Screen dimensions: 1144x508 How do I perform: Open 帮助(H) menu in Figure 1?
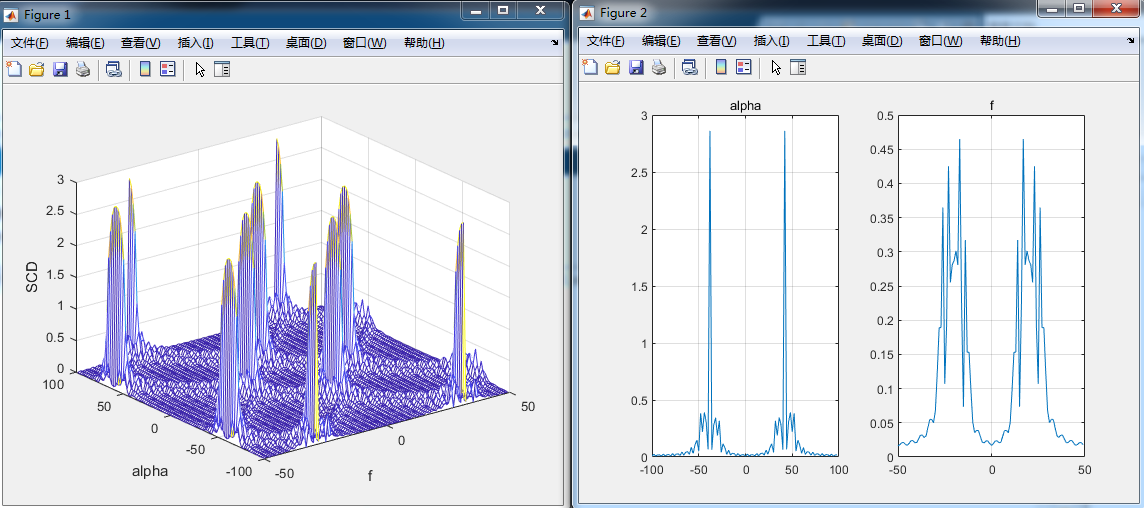[424, 43]
